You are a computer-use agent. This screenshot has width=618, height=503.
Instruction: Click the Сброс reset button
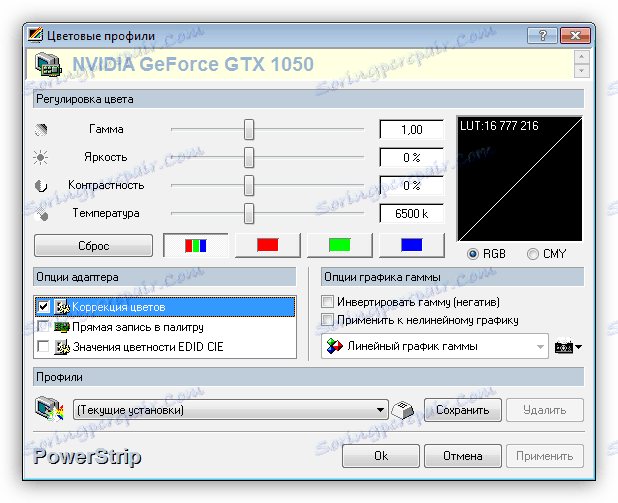(x=93, y=246)
